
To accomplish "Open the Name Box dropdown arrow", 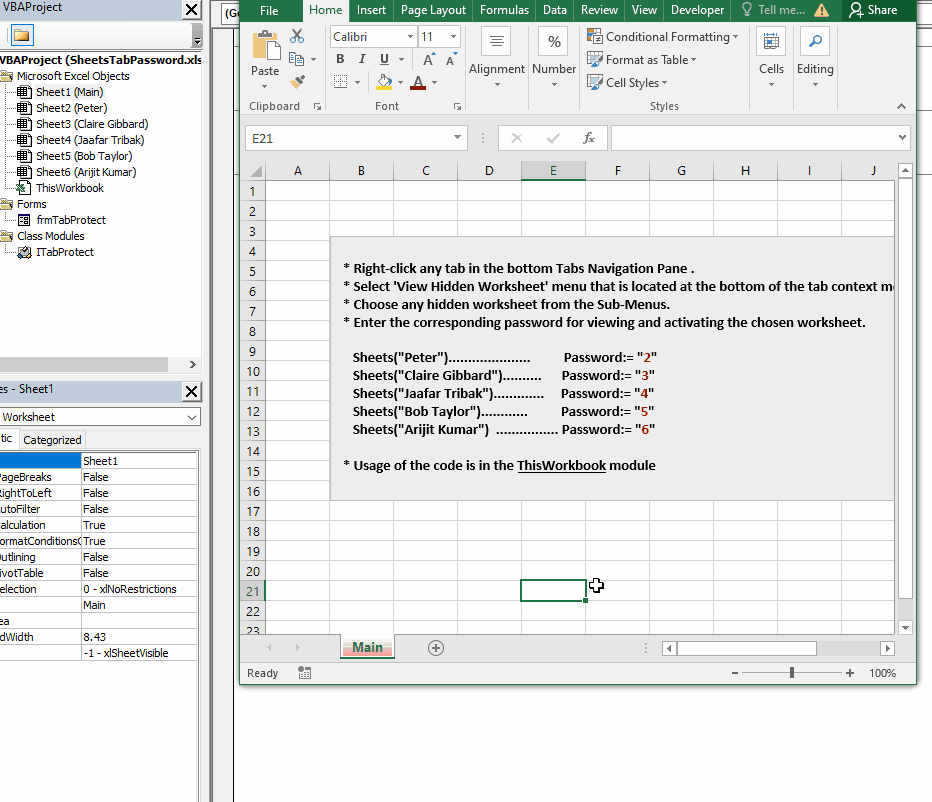I will click(x=458, y=138).
